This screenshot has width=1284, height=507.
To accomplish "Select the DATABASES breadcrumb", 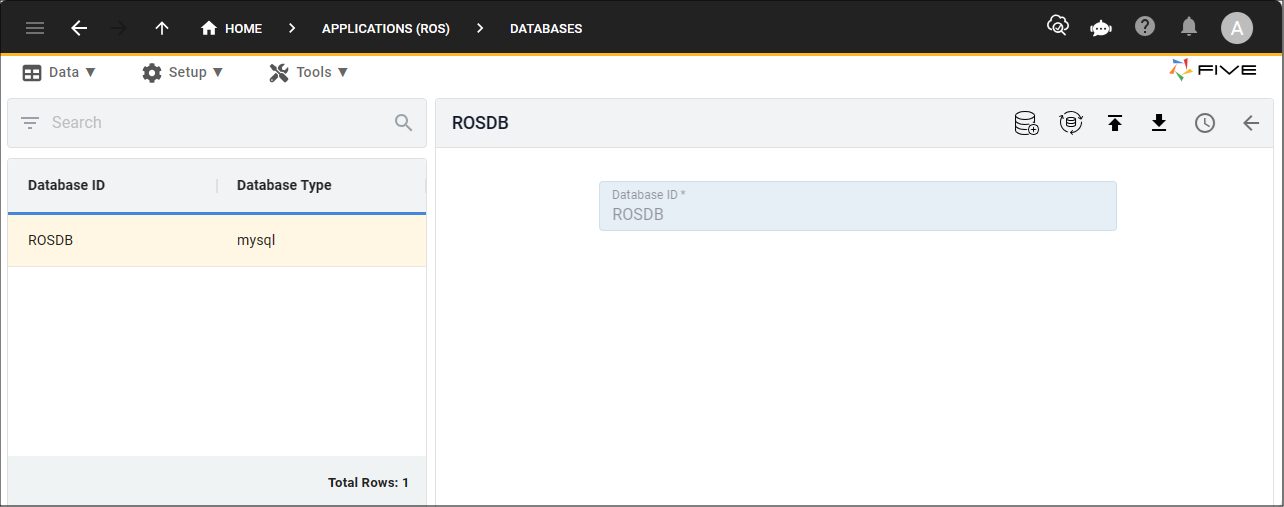I will (546, 28).
